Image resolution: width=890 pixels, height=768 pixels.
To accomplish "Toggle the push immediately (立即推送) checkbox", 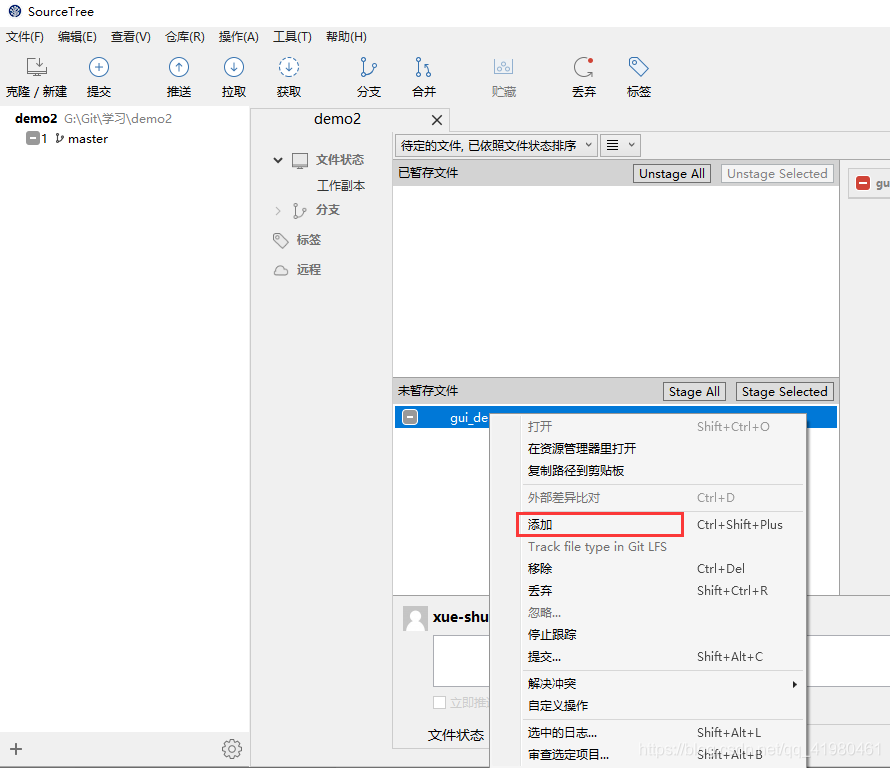I will 439,703.
